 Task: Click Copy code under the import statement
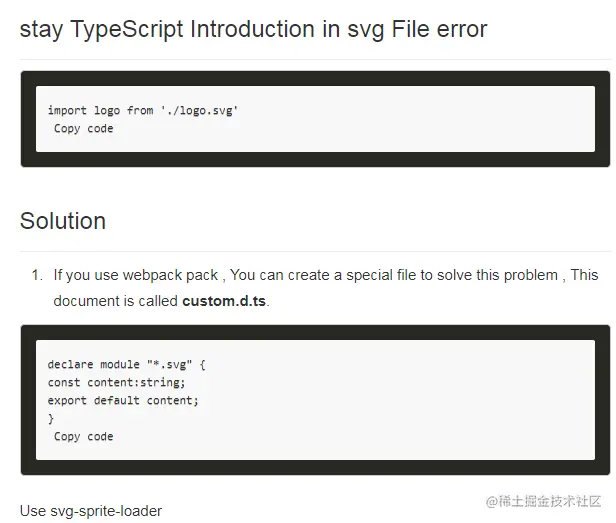click(83, 129)
